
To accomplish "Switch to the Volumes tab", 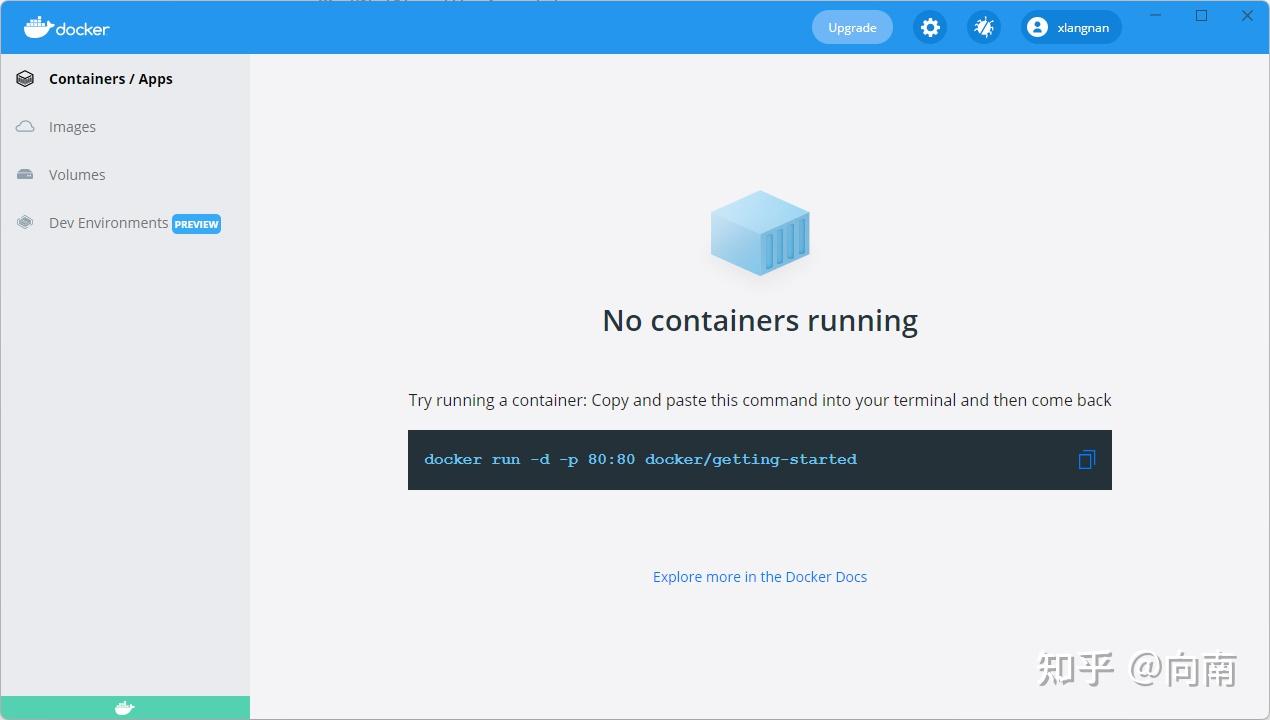I will (x=77, y=174).
